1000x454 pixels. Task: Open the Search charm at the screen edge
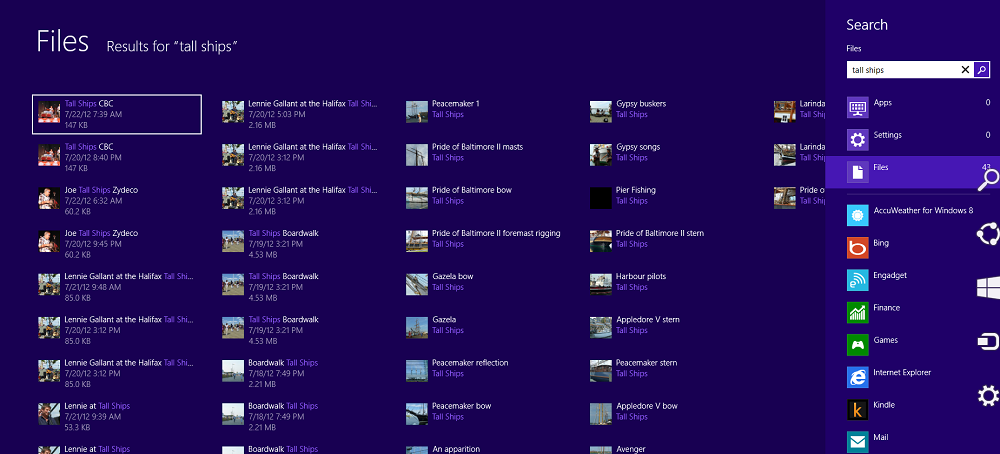coord(988,179)
